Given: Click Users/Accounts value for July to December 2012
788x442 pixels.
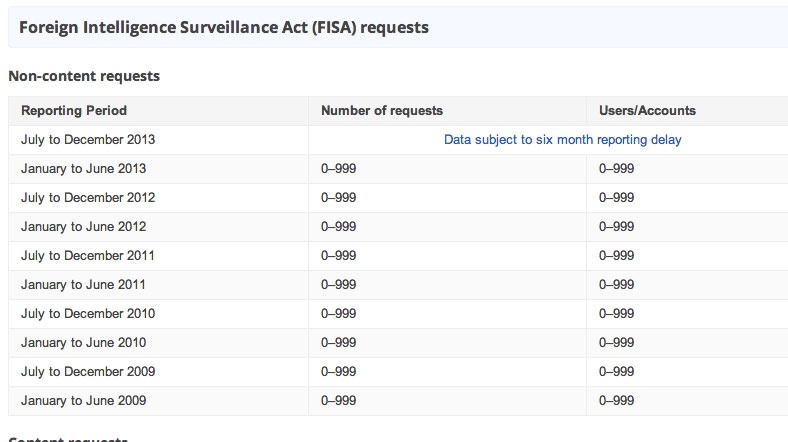Looking at the screenshot, I should click(617, 197).
